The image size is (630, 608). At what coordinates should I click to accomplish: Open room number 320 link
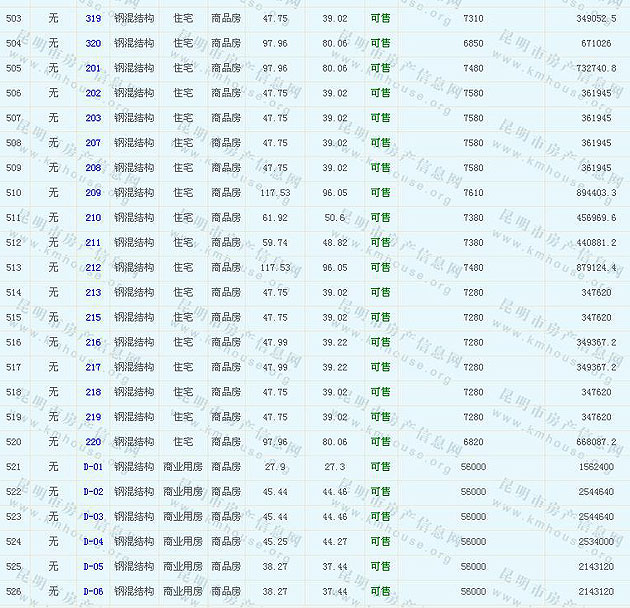(93, 44)
